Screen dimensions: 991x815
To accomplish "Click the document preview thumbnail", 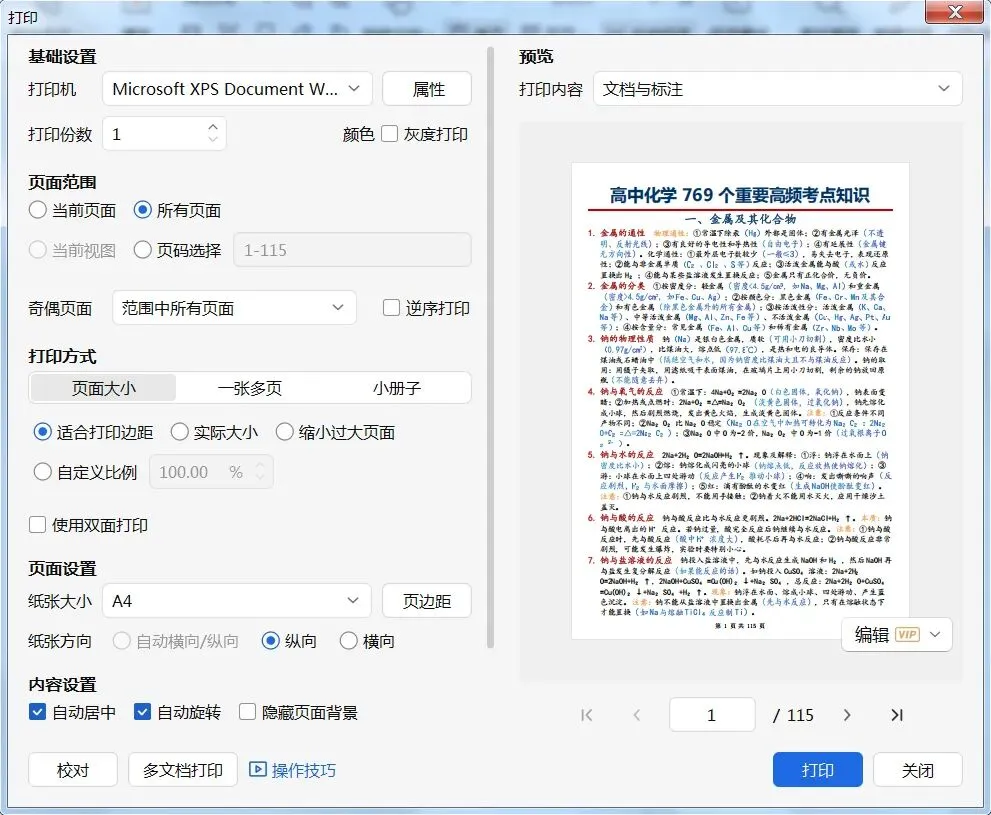I will point(740,401).
